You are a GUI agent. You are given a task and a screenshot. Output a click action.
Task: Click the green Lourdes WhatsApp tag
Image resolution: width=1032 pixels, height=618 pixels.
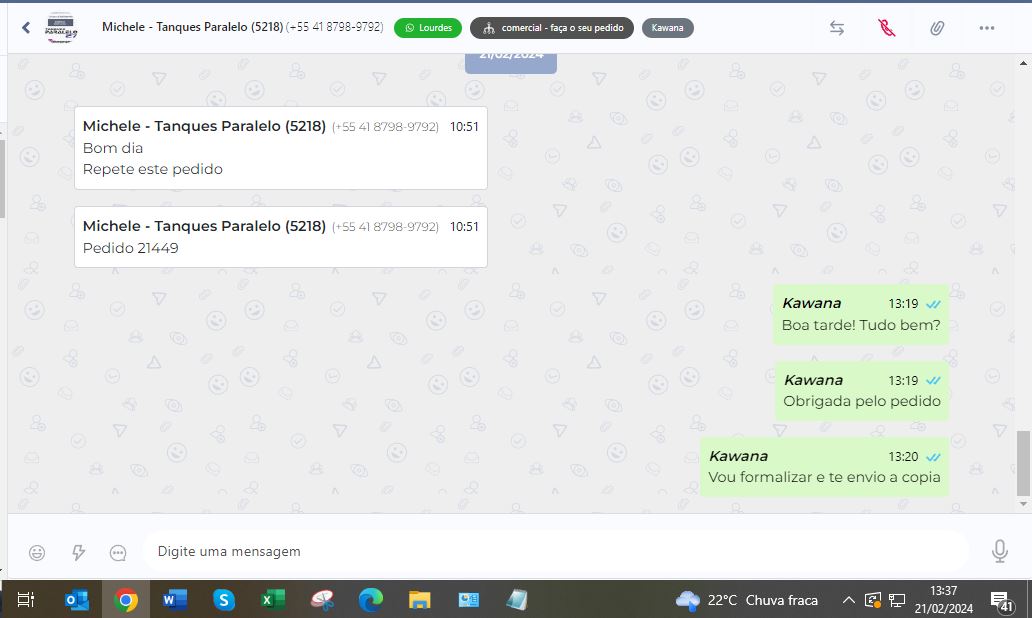coord(427,28)
